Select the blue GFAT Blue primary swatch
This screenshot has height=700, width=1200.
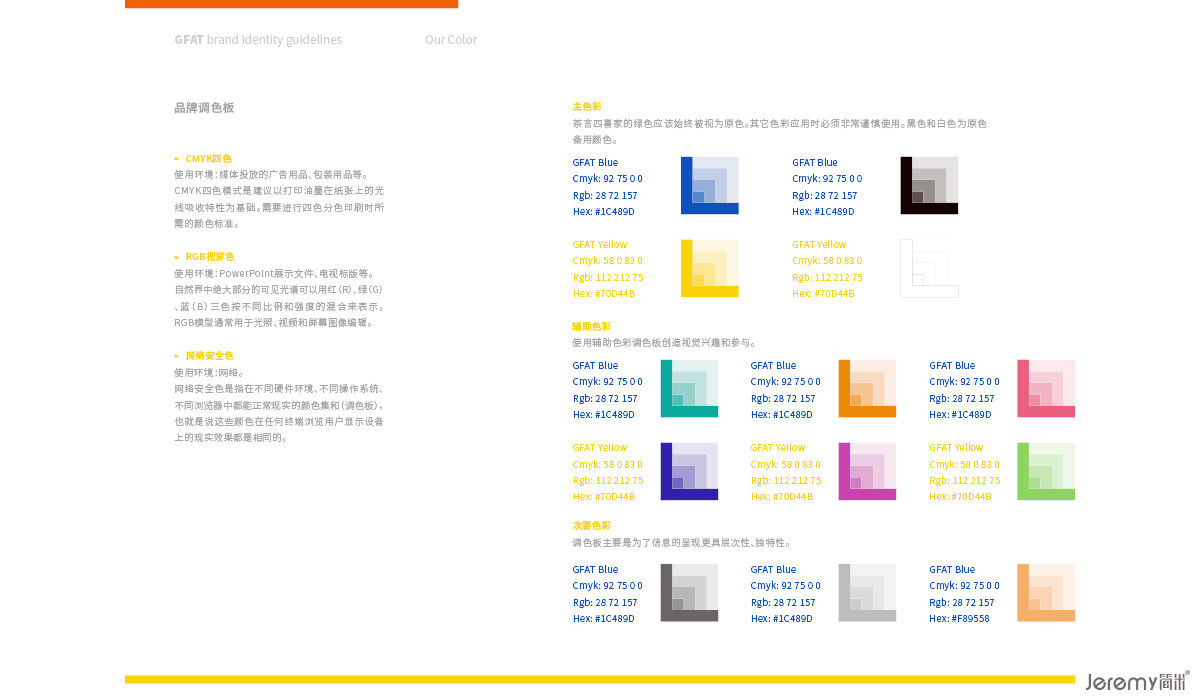(709, 186)
